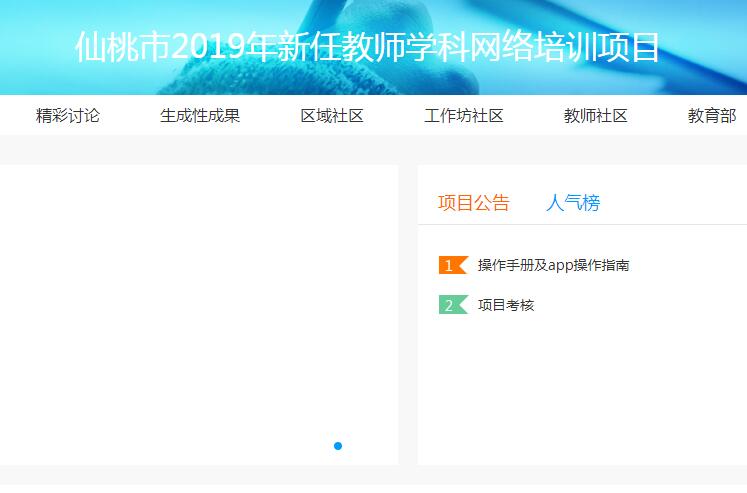747x493 pixels.
Task: Switch to the 项目公告 tab
Action: point(474,203)
